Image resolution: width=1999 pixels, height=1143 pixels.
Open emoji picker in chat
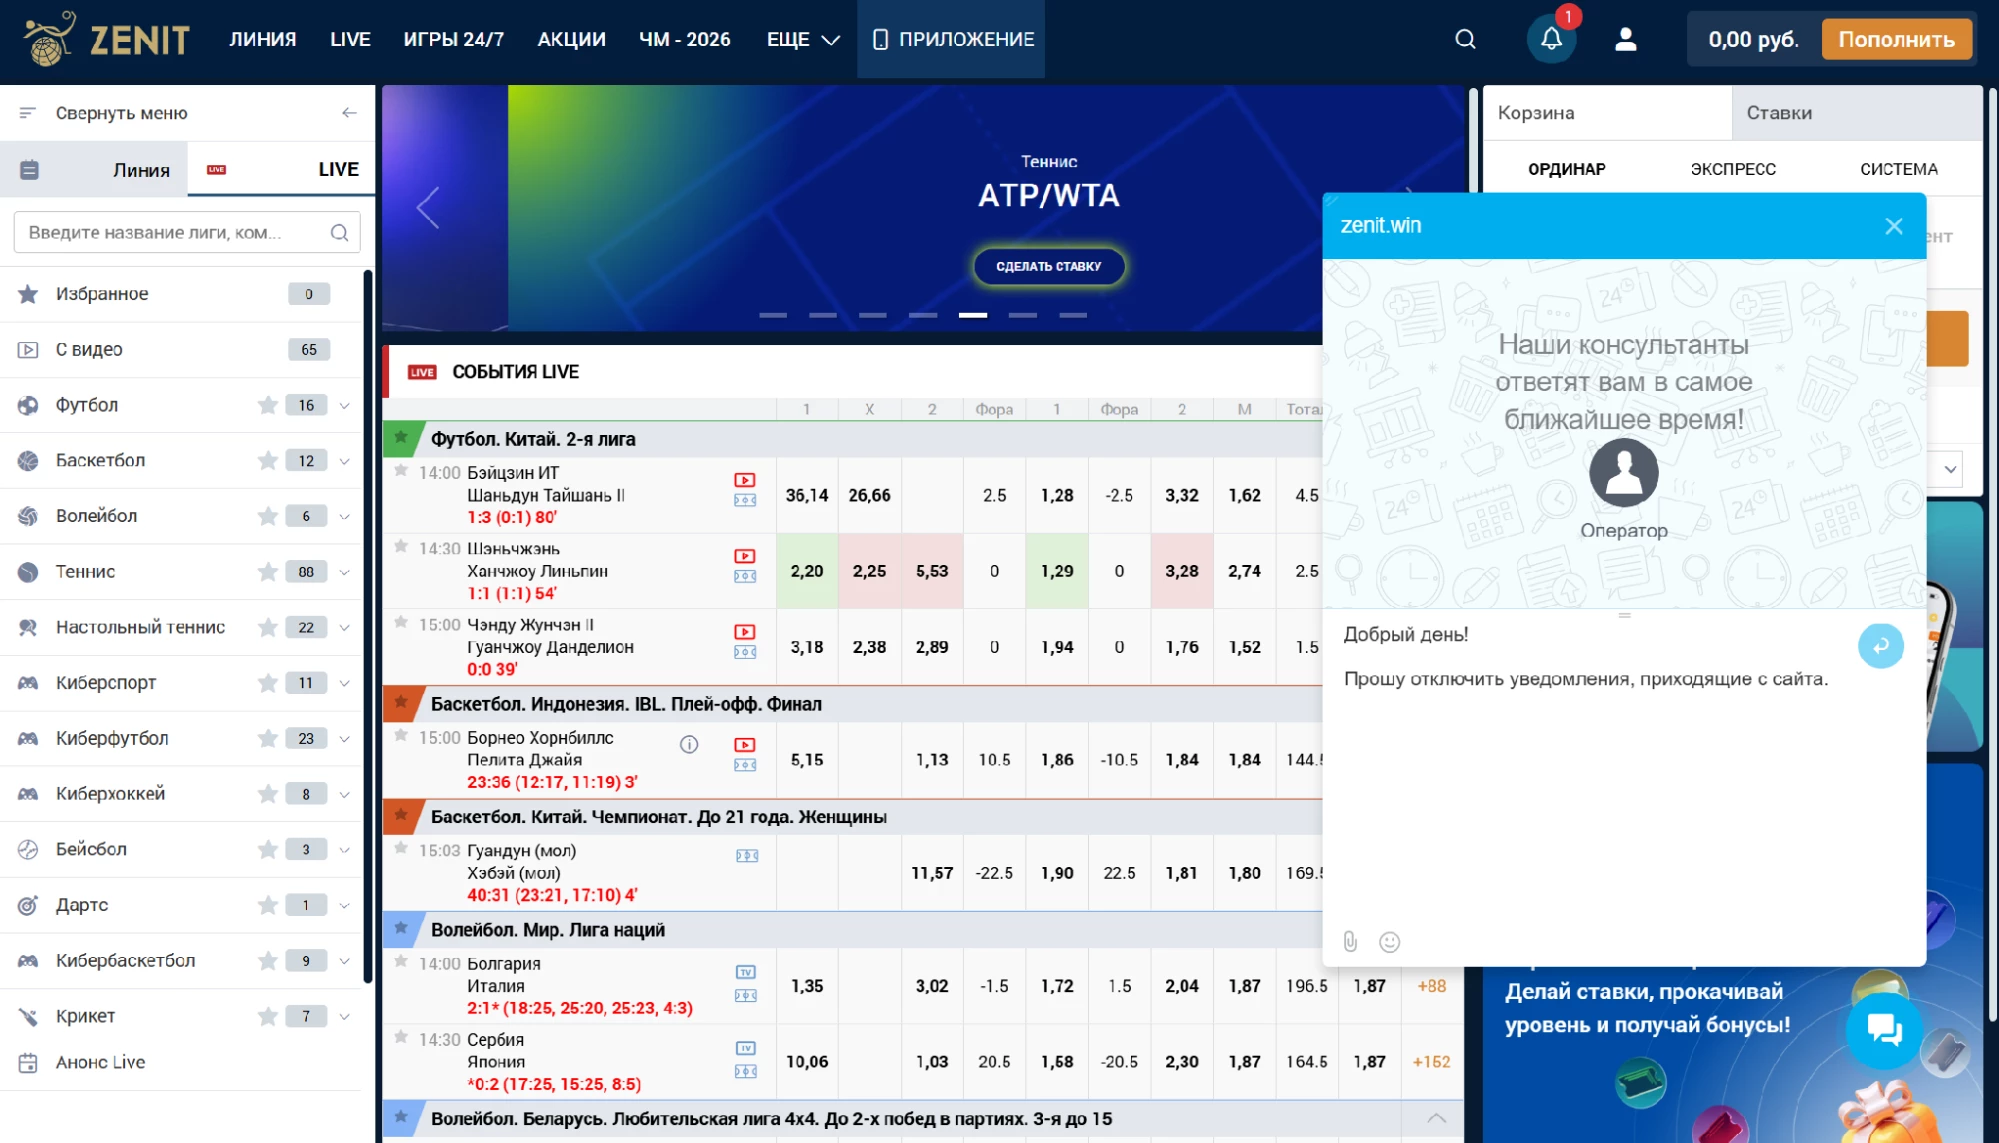click(1389, 941)
